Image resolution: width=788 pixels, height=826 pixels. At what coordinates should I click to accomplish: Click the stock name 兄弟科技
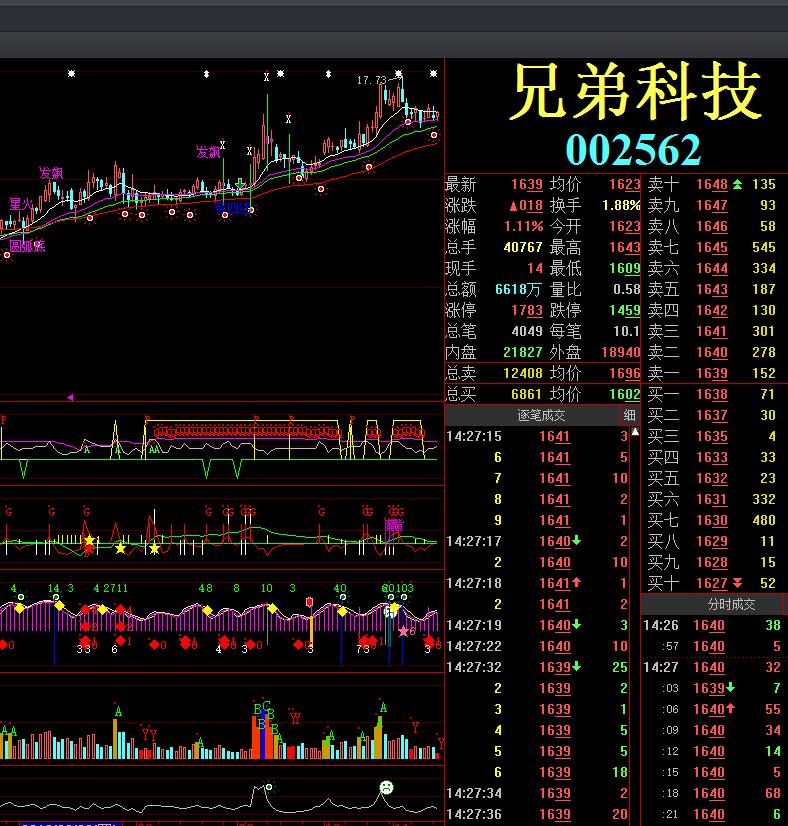[x=636, y=91]
